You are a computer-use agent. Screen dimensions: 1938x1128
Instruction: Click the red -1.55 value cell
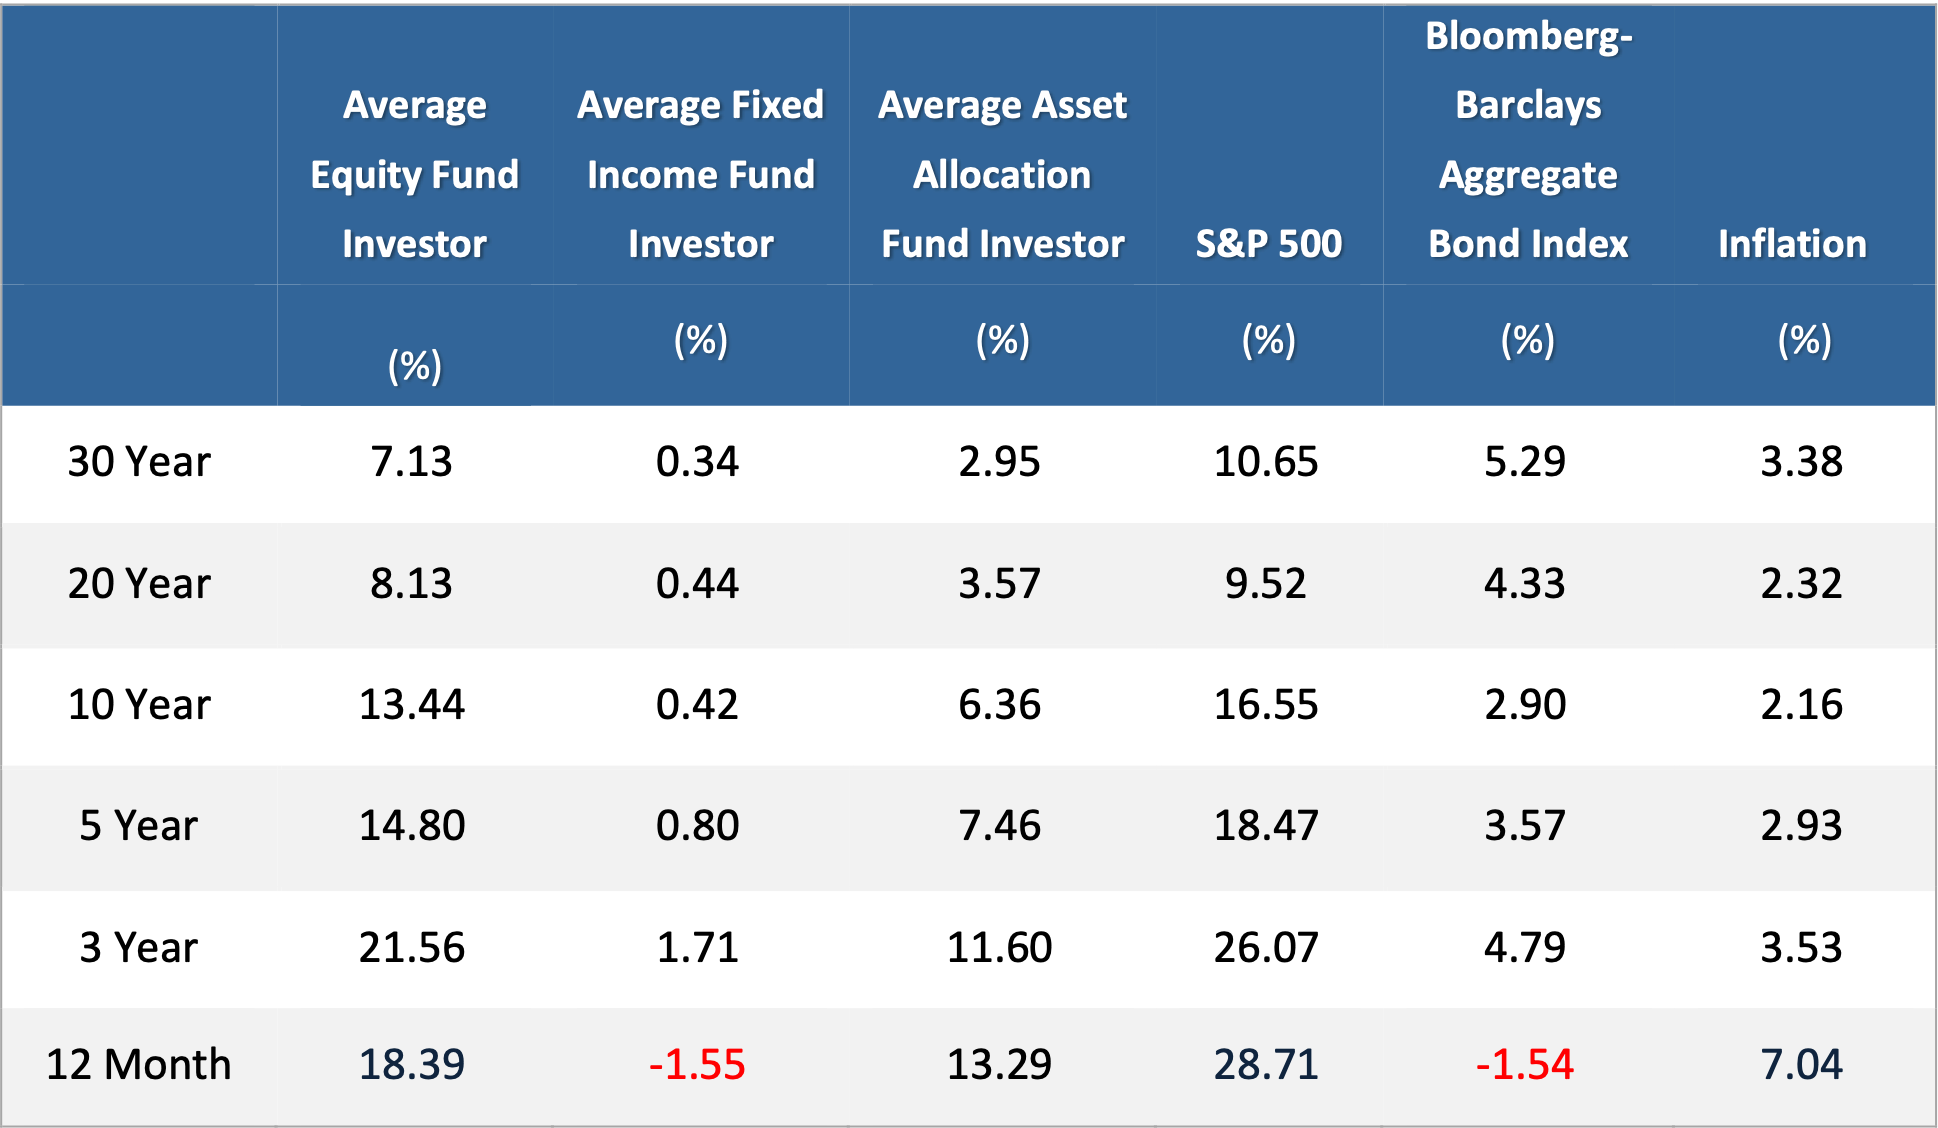697,1065
